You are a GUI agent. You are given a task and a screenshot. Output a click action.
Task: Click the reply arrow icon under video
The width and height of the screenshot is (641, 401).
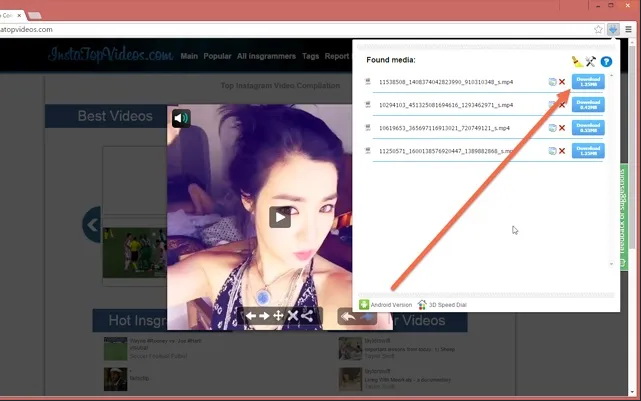(348, 316)
